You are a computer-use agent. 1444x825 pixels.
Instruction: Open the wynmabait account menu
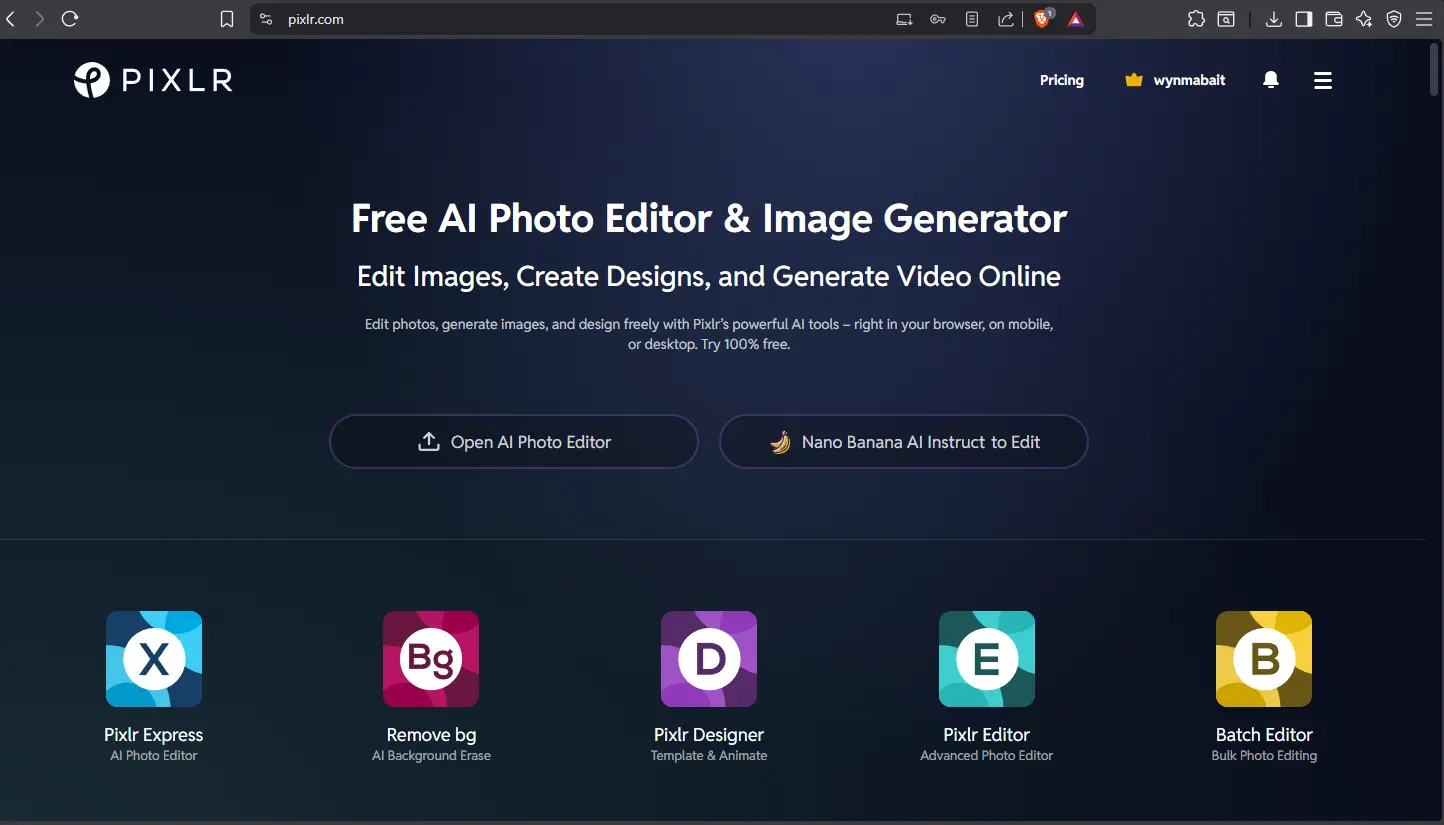coord(1189,80)
